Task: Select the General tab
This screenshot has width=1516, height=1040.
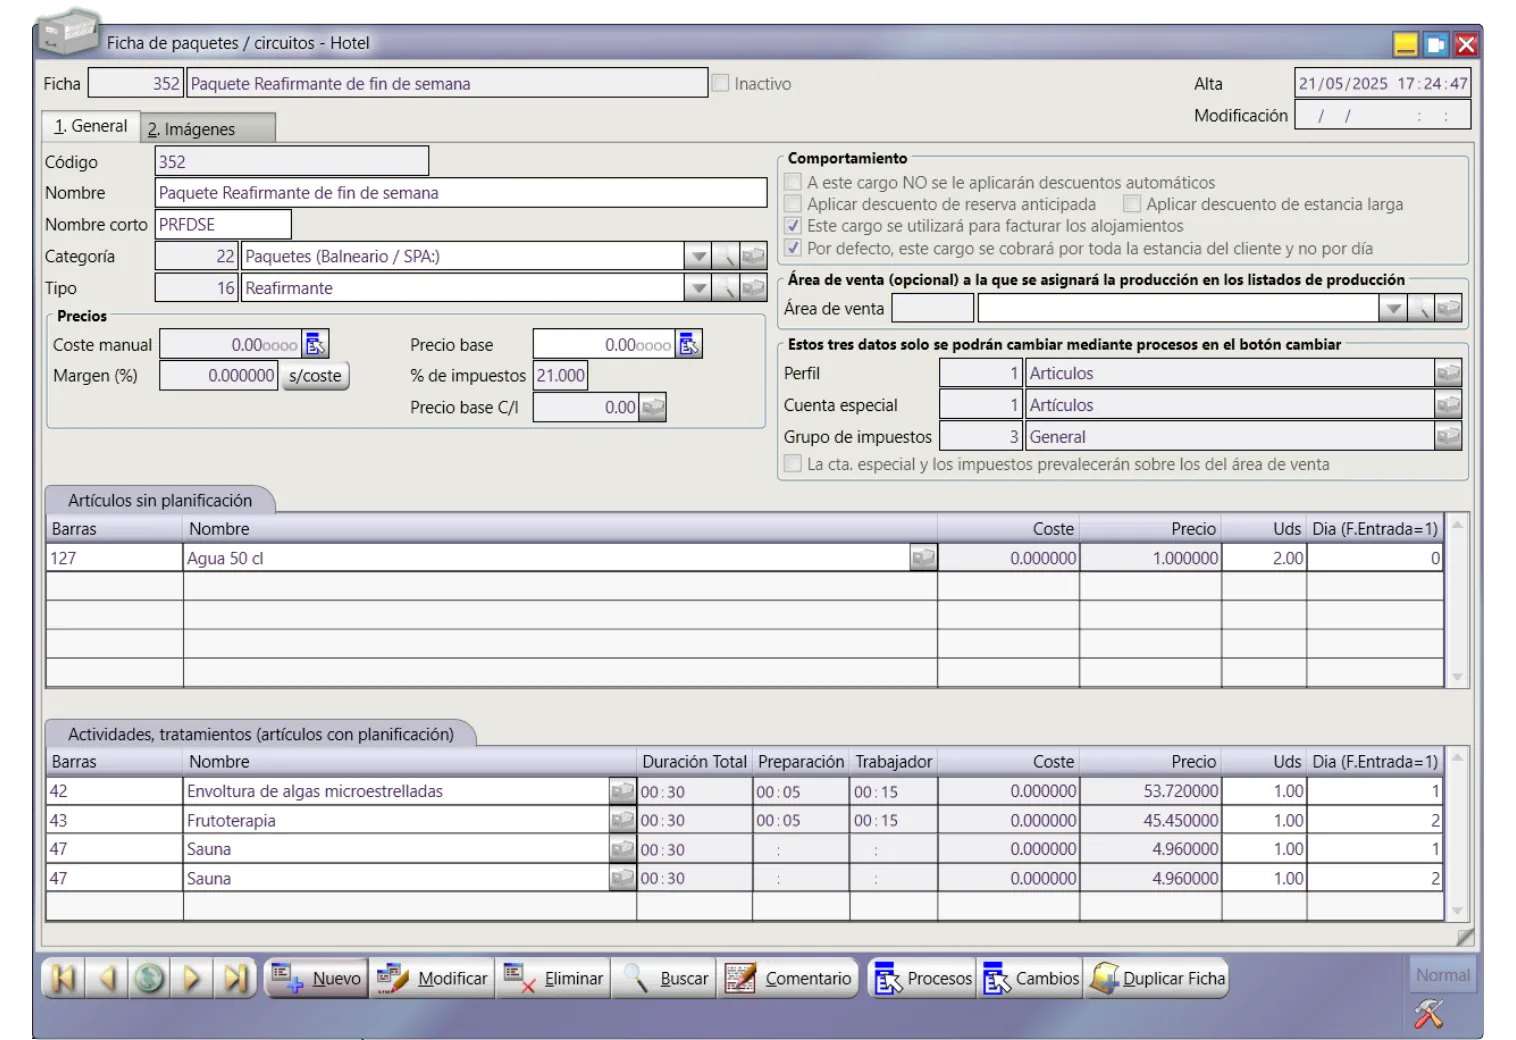Action: tap(91, 126)
